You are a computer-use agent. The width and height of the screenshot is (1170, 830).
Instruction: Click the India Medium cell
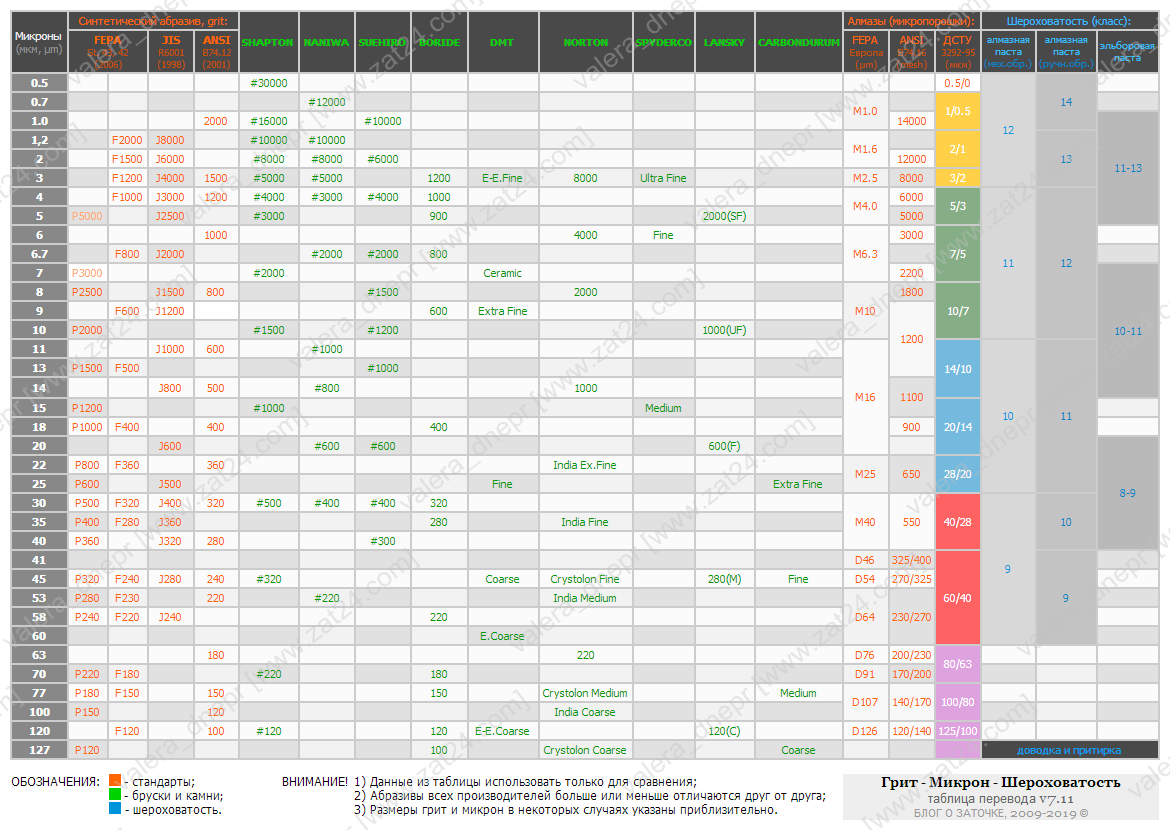pyautogui.click(x=585, y=598)
